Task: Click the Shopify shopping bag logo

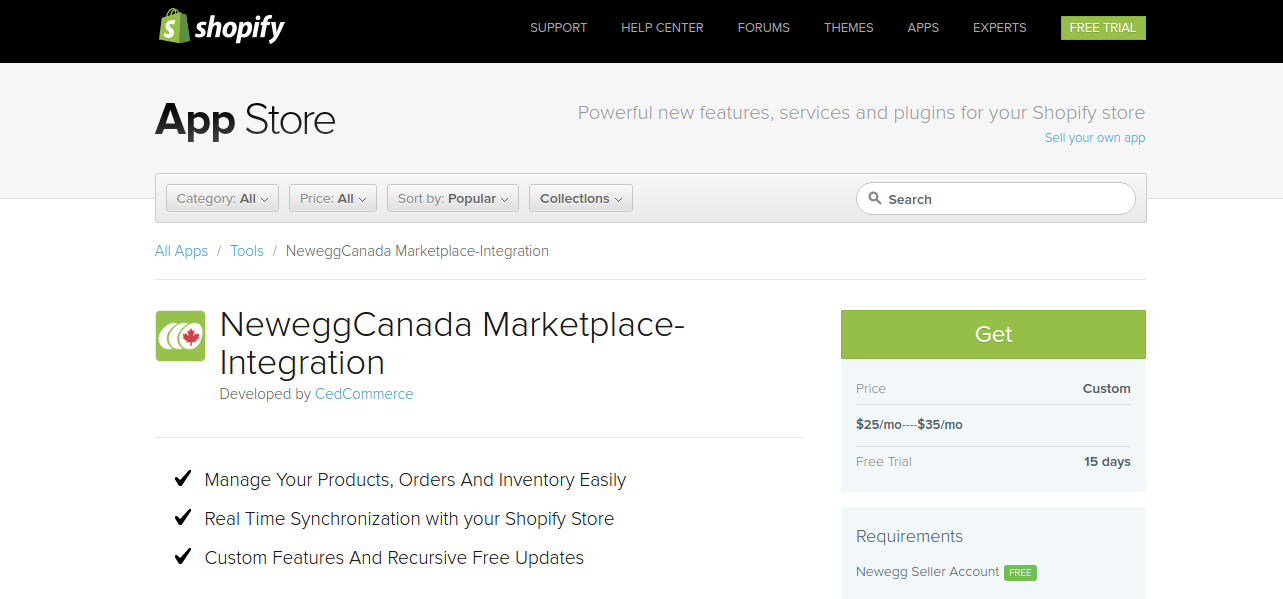Action: 173,27
